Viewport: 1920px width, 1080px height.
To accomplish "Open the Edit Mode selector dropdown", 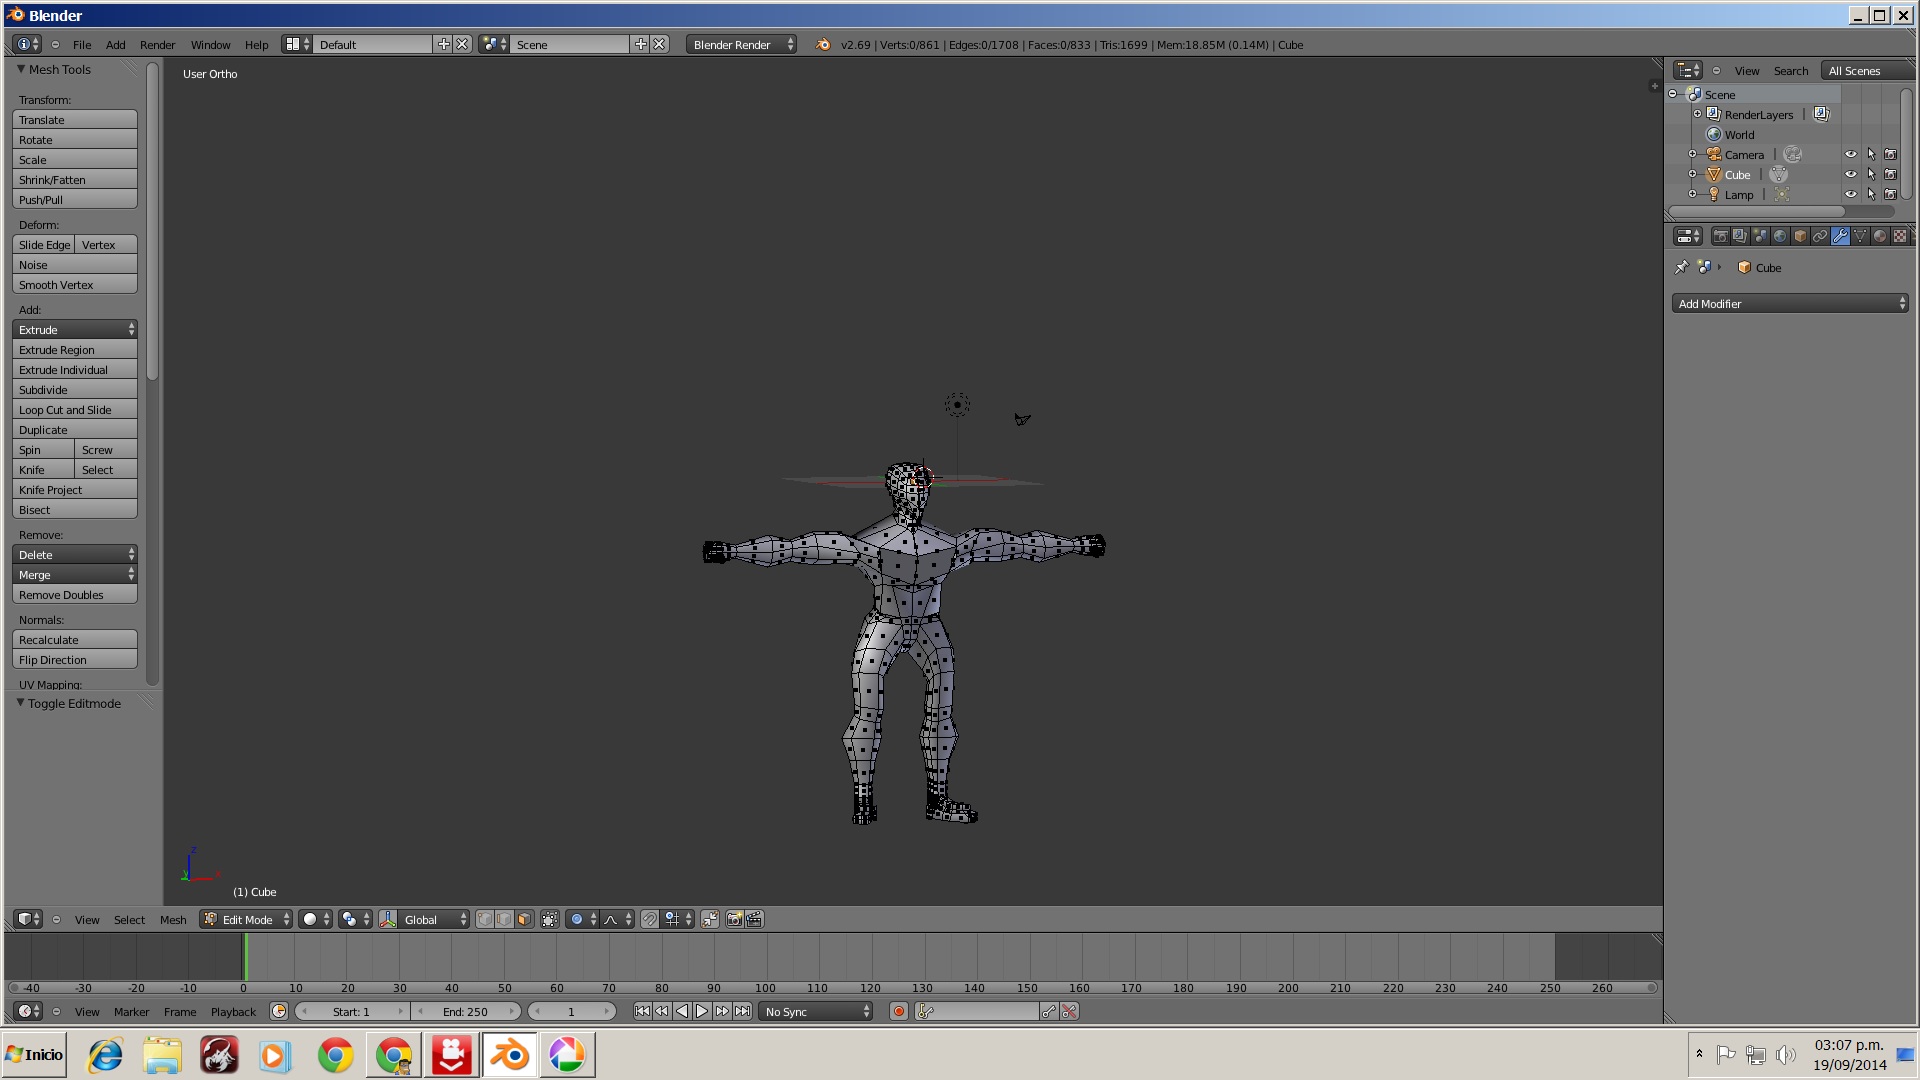I will tap(246, 920).
